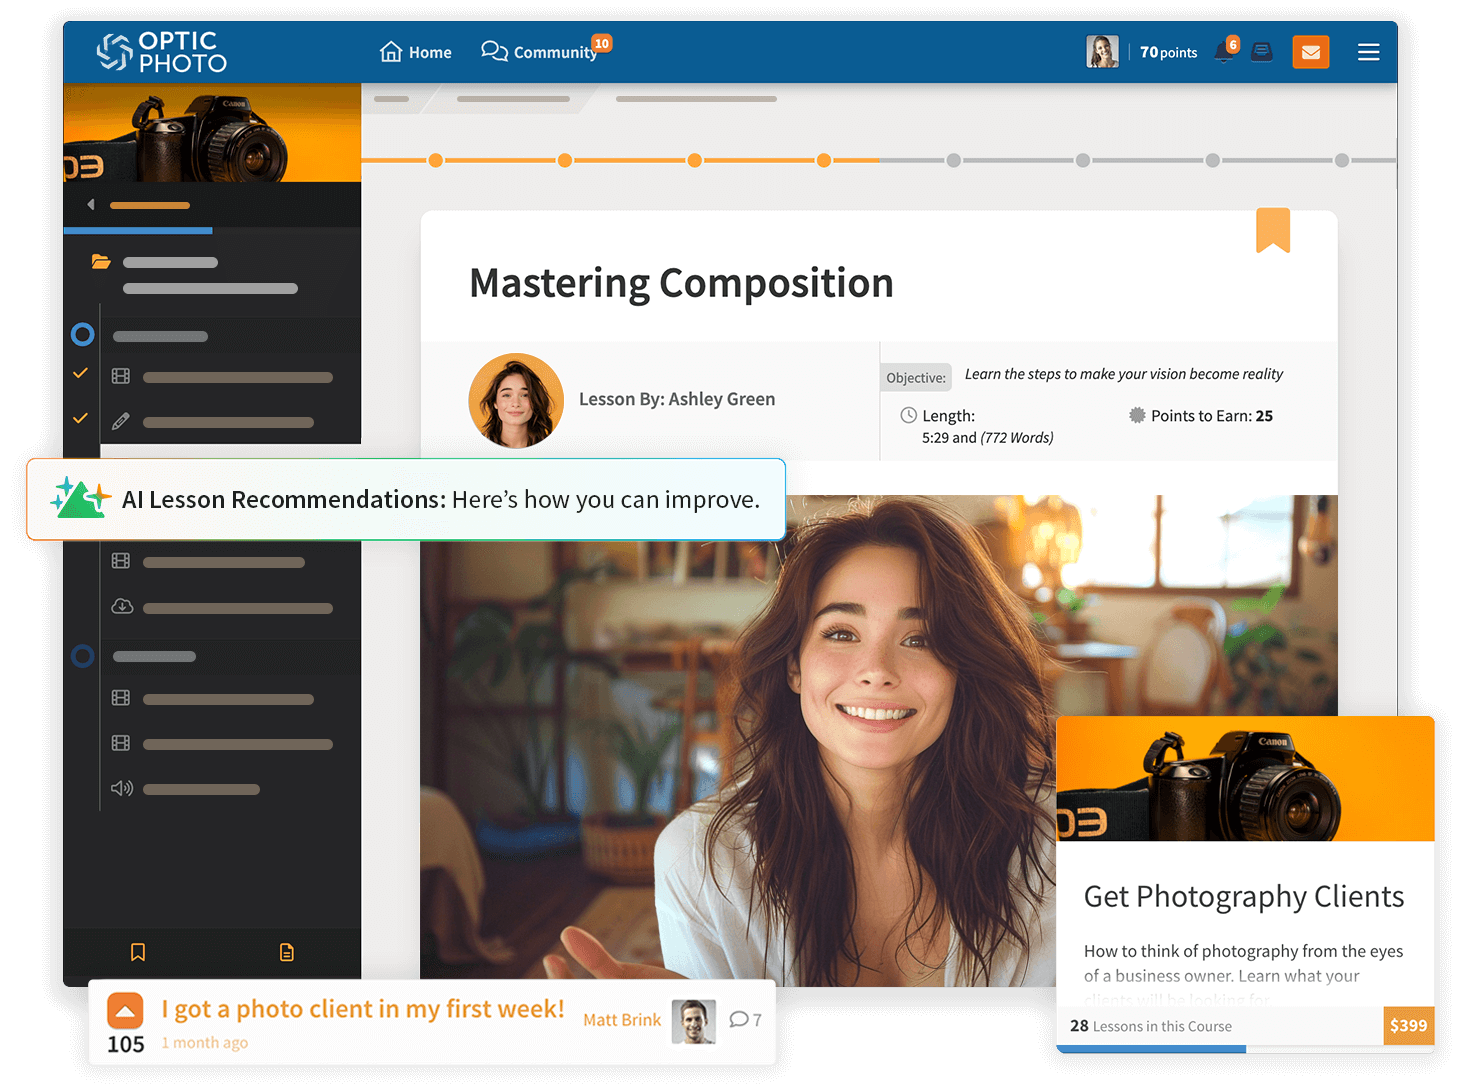Open Ashley Green's author avatar
The image size is (1462, 1092).
516,400
